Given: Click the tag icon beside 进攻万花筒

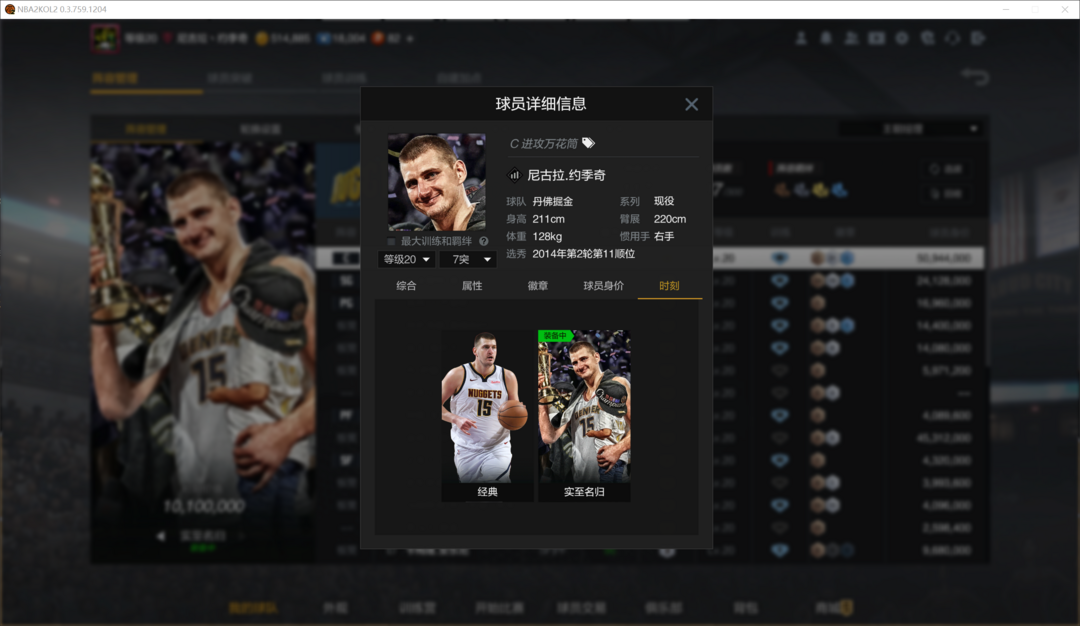Looking at the screenshot, I should (589, 143).
